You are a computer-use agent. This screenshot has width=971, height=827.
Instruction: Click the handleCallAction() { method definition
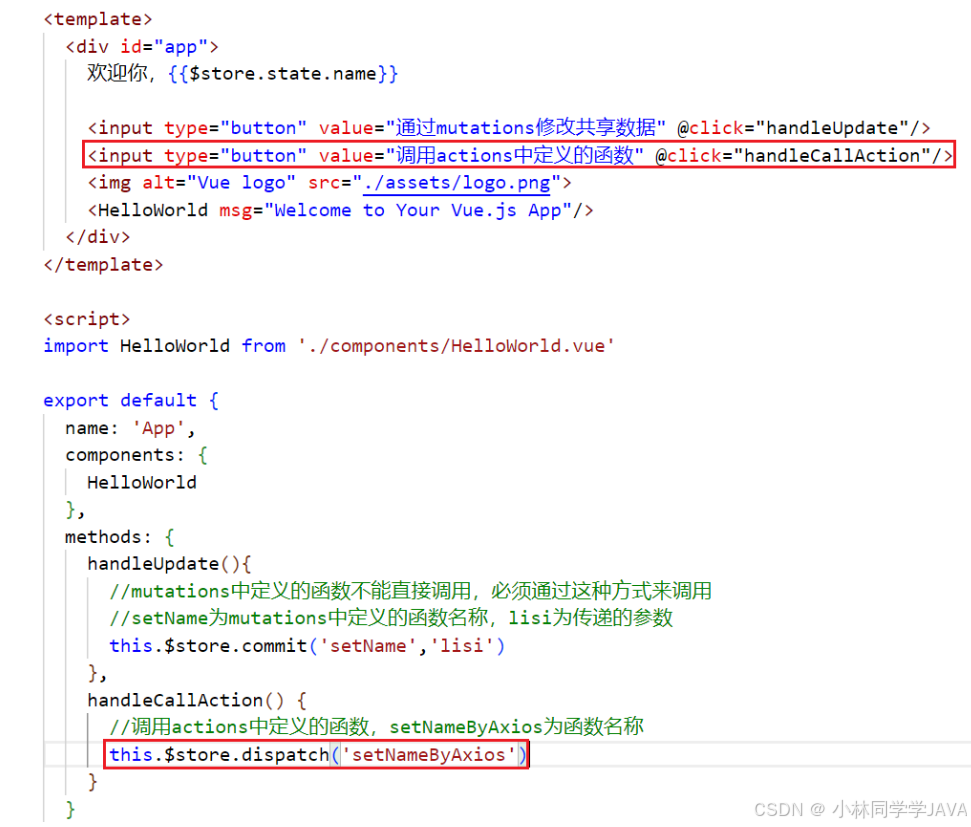click(x=197, y=700)
